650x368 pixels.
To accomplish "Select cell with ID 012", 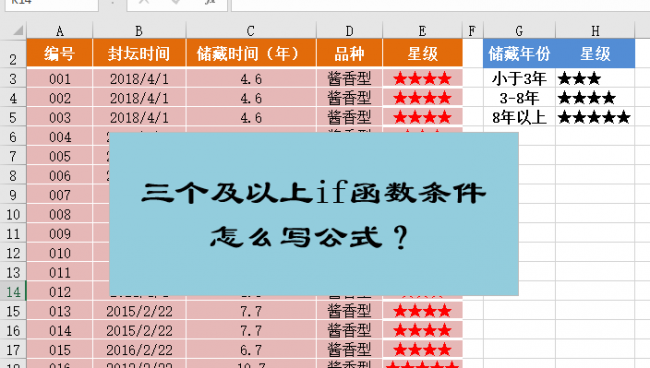I will pyautogui.click(x=60, y=292).
